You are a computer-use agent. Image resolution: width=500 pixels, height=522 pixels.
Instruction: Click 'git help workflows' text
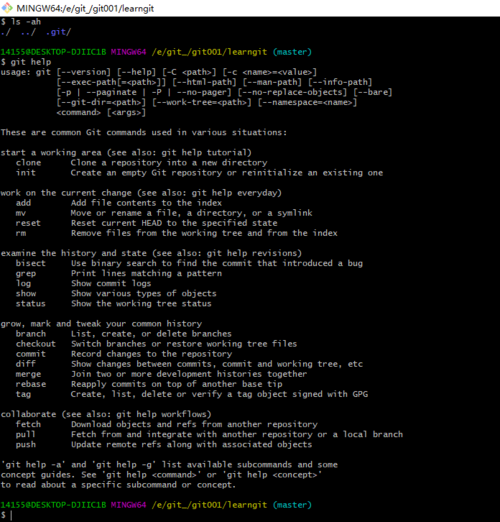pyautogui.click(x=161, y=414)
